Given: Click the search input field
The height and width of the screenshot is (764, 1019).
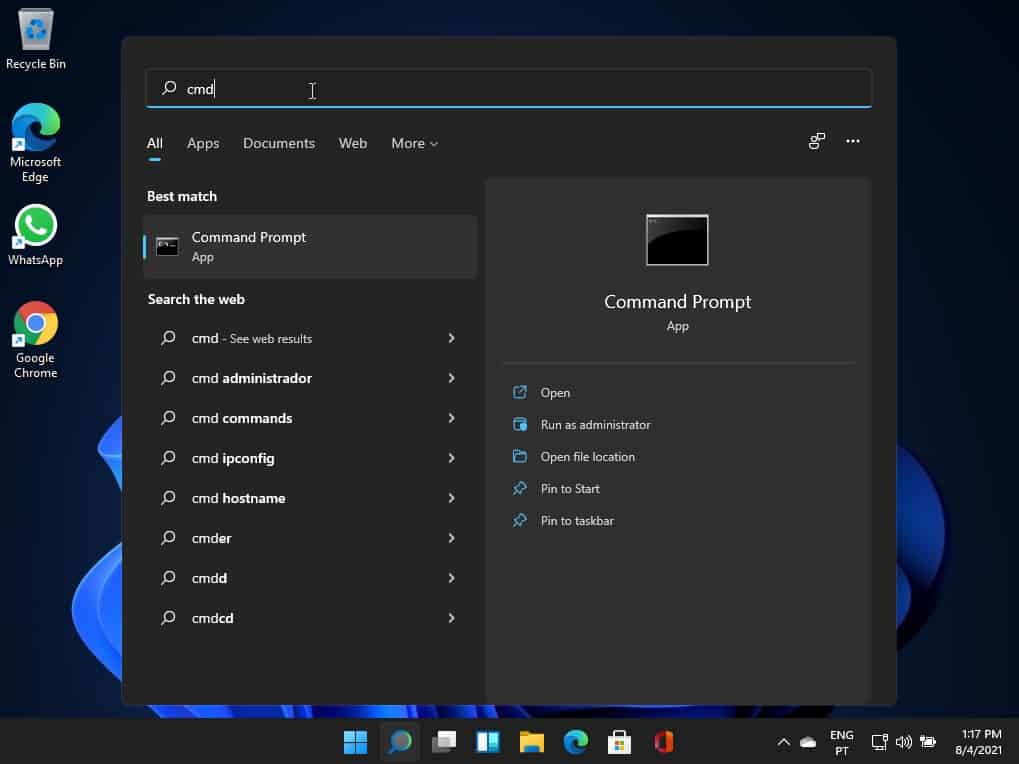Looking at the screenshot, I should coord(508,89).
